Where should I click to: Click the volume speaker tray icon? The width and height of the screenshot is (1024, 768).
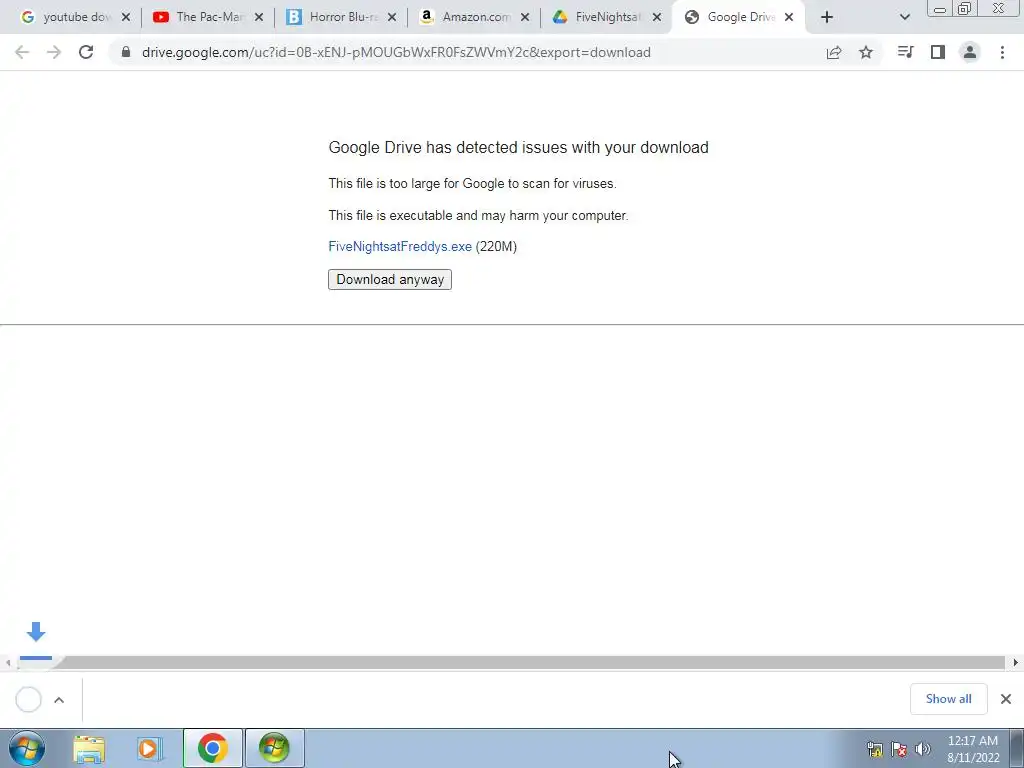click(923, 749)
